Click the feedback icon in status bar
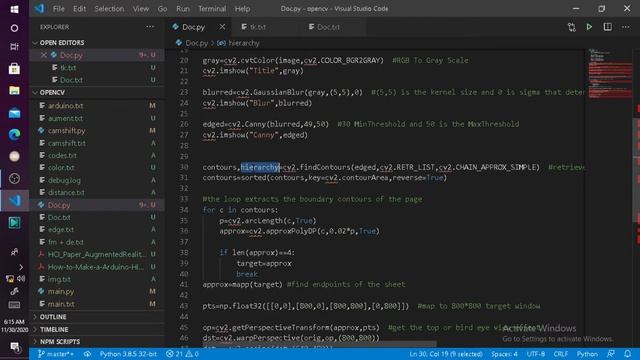Viewport: 640px width, 360px height. coord(611,354)
